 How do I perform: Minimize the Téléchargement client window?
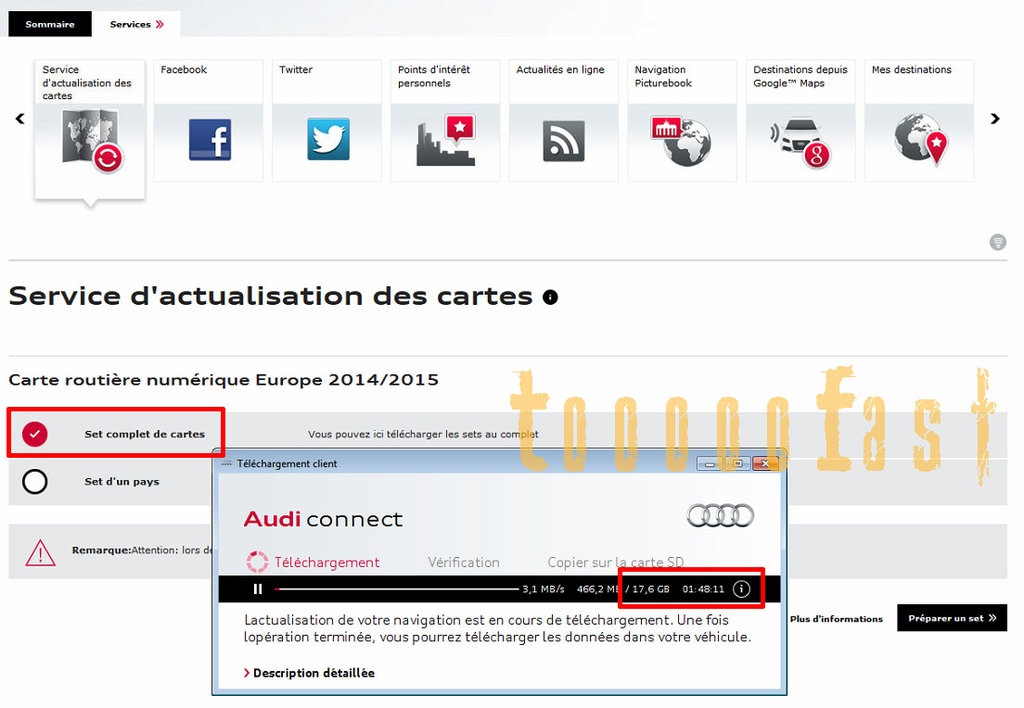[709, 464]
